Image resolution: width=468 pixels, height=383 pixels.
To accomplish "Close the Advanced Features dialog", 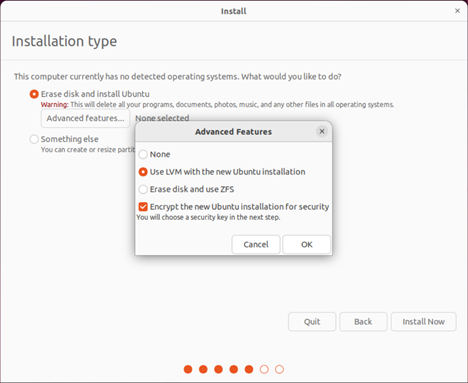I will coord(322,131).
